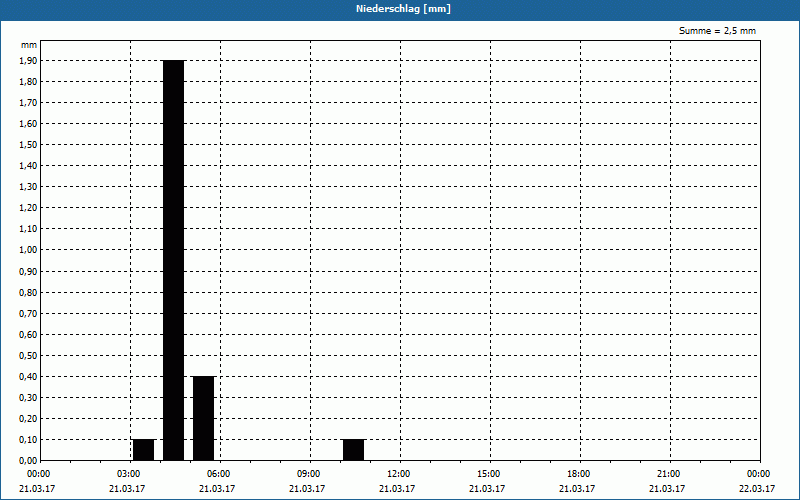The image size is (800, 500).
Task: Choose the 0,30 y-axis value
Action: click(28, 398)
